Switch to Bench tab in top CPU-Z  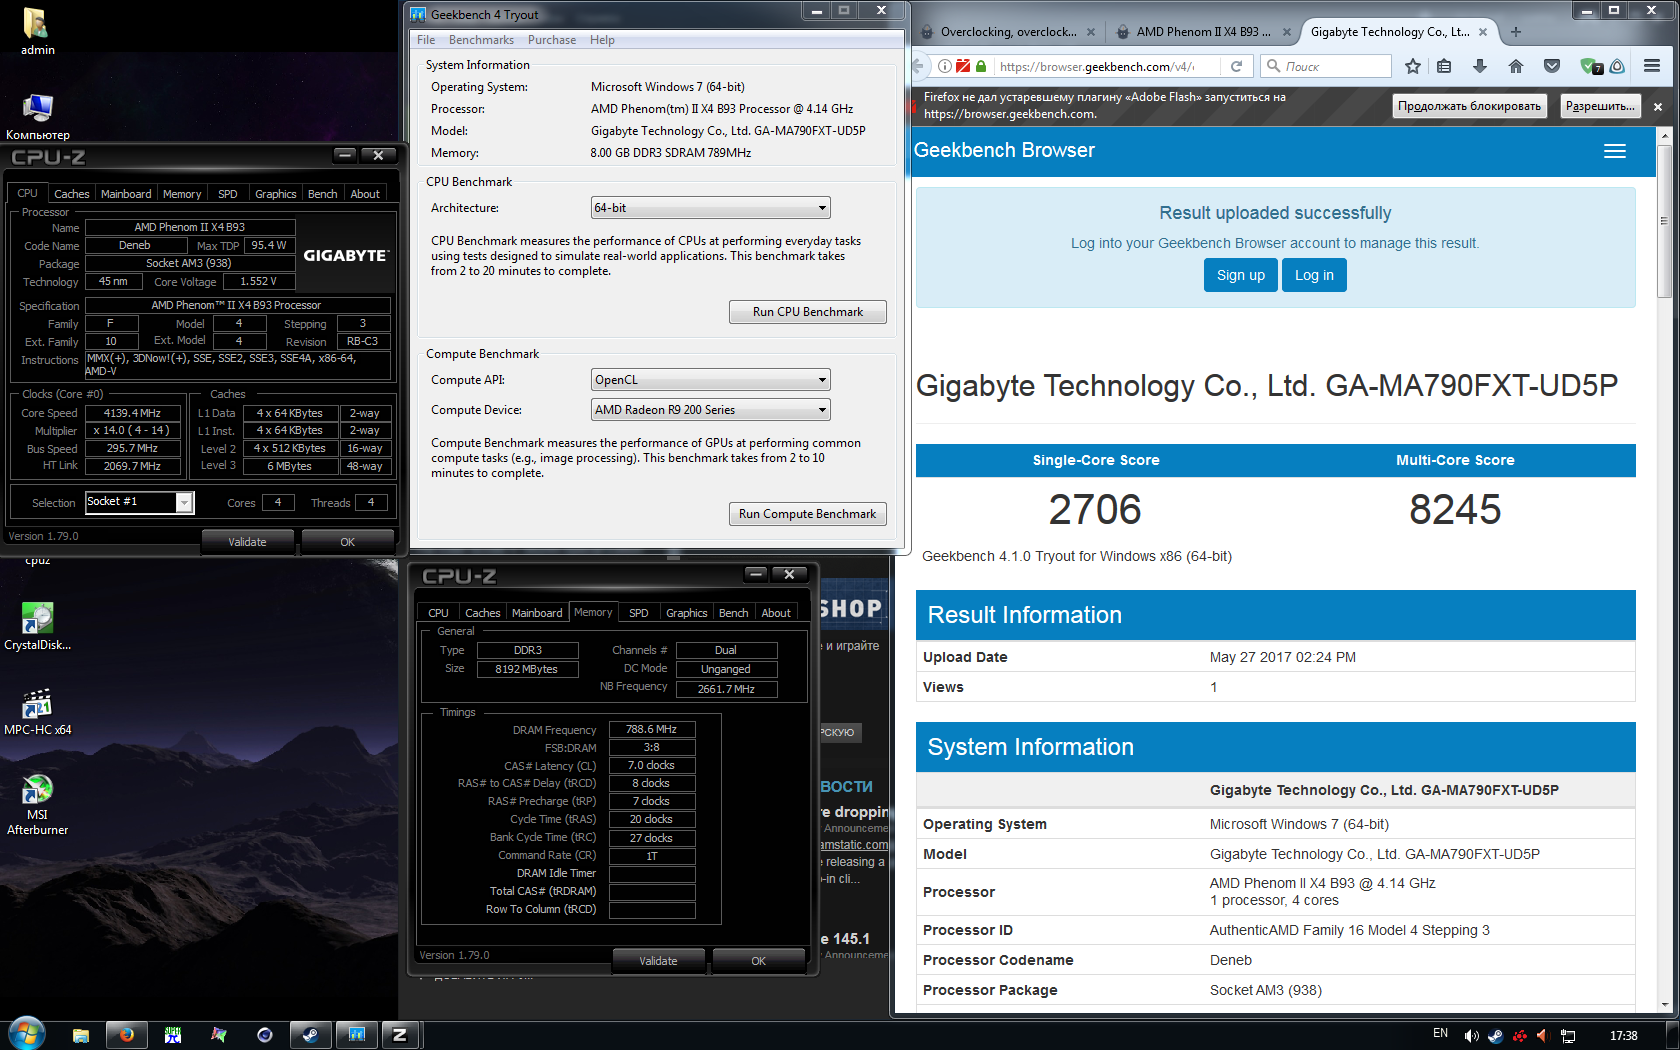(x=322, y=194)
